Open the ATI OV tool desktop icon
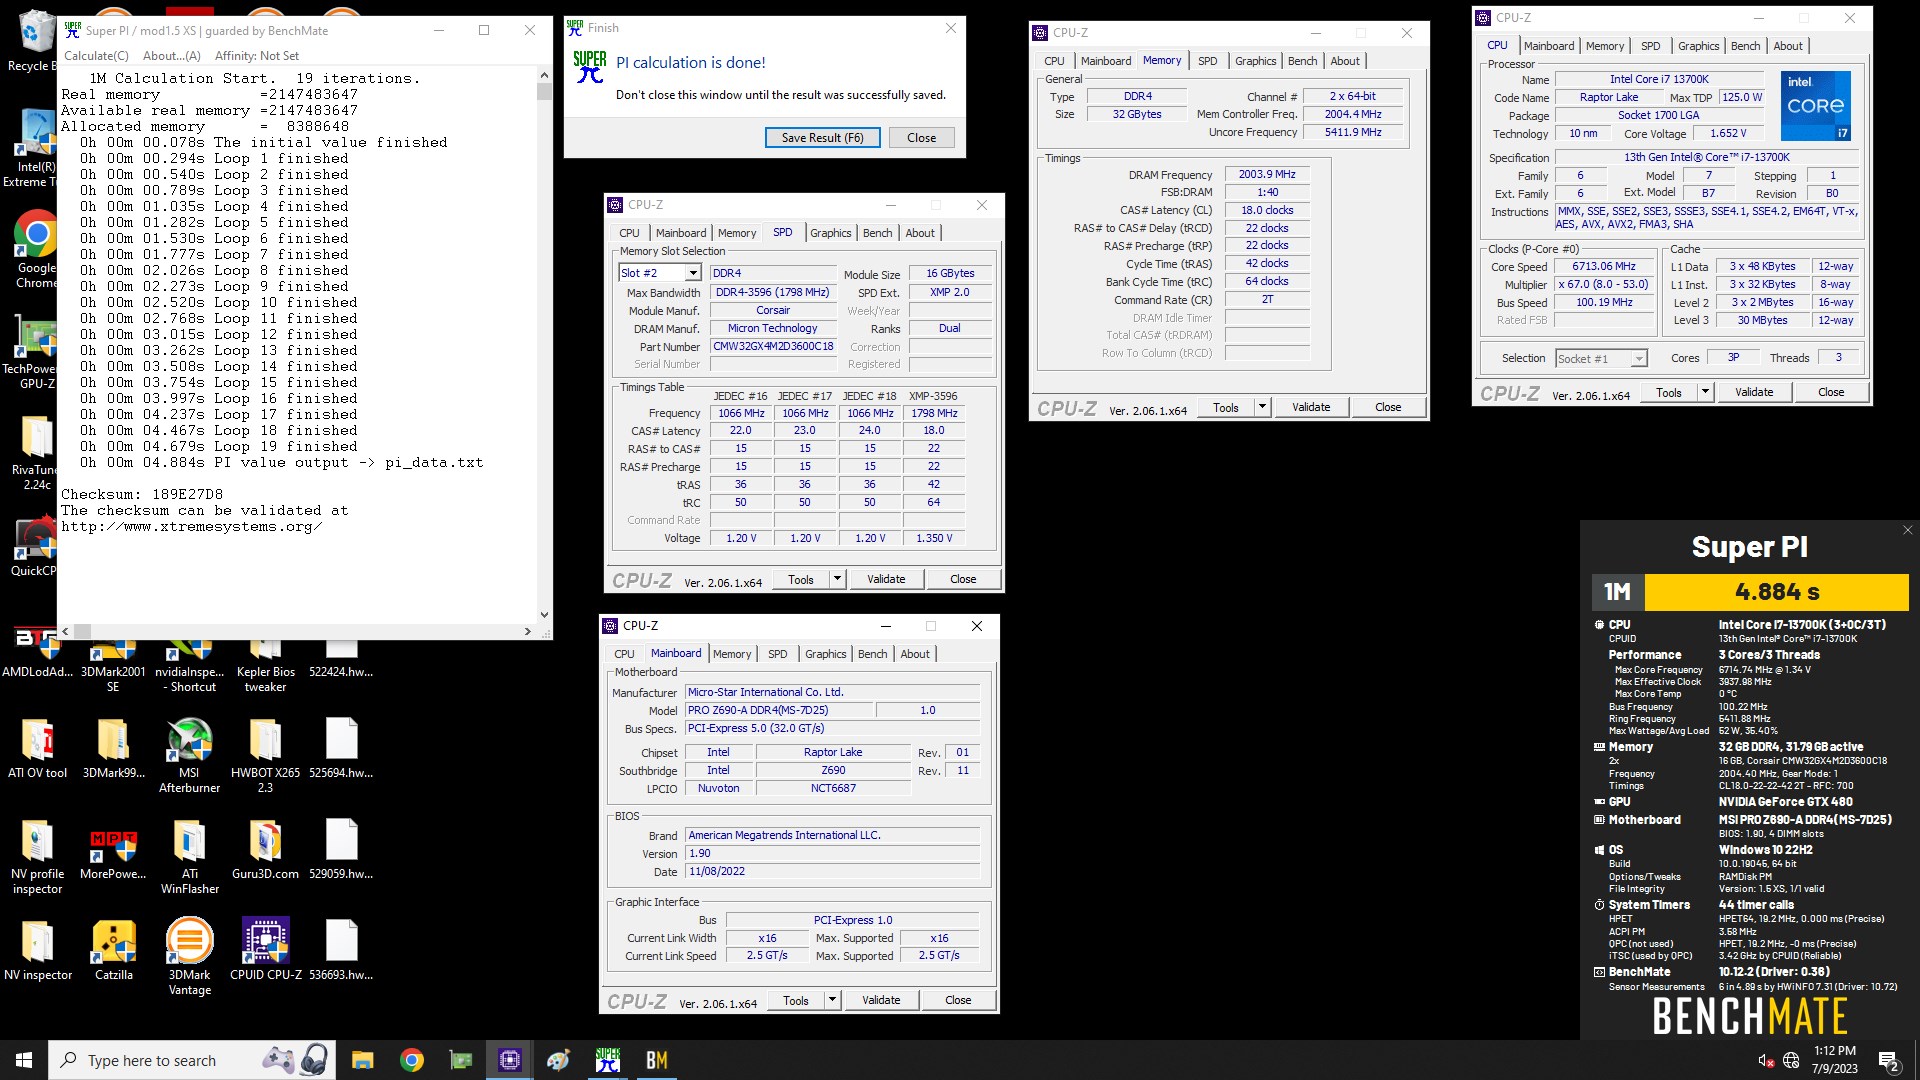The image size is (1920, 1080). point(37,748)
